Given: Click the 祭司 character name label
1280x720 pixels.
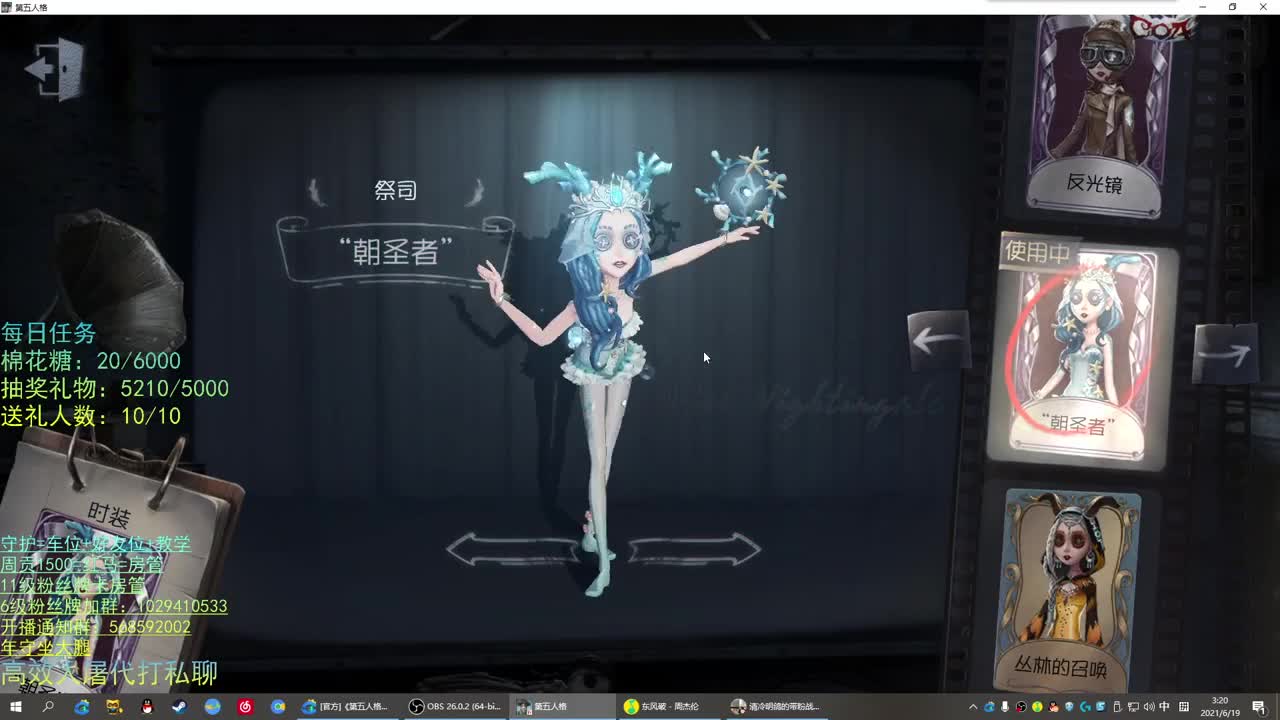Looking at the screenshot, I should click(396, 190).
